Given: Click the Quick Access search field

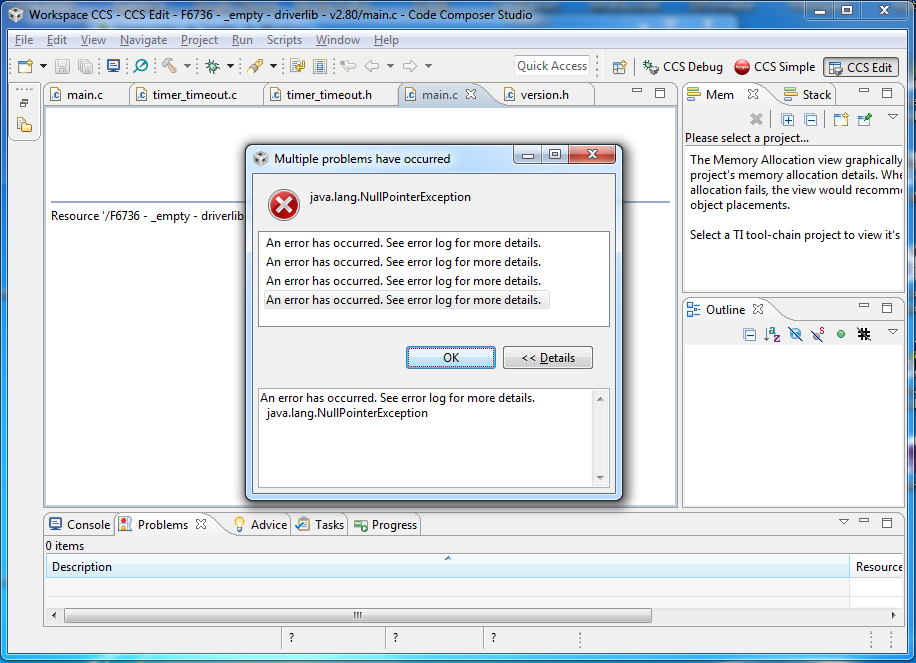Looking at the screenshot, I should click(552, 66).
